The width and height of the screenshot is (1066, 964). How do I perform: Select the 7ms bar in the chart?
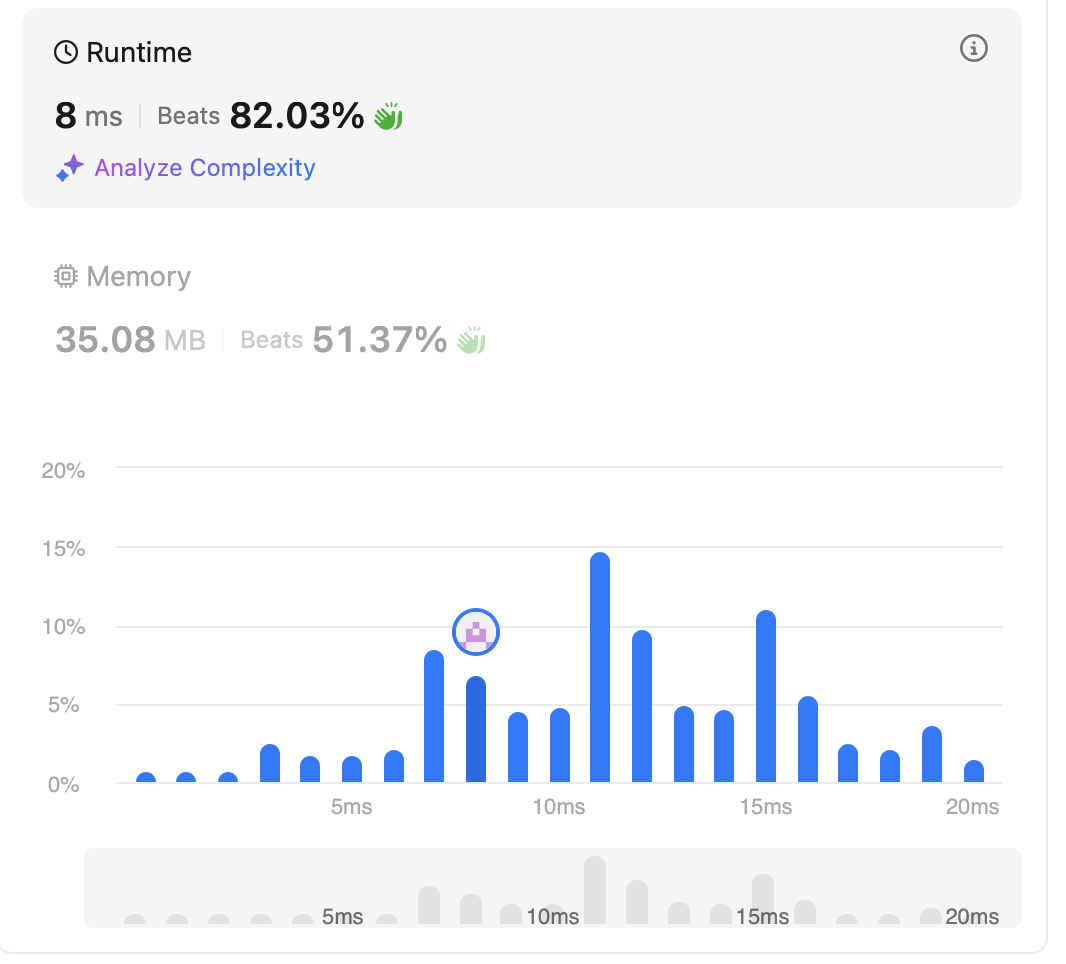(x=434, y=717)
